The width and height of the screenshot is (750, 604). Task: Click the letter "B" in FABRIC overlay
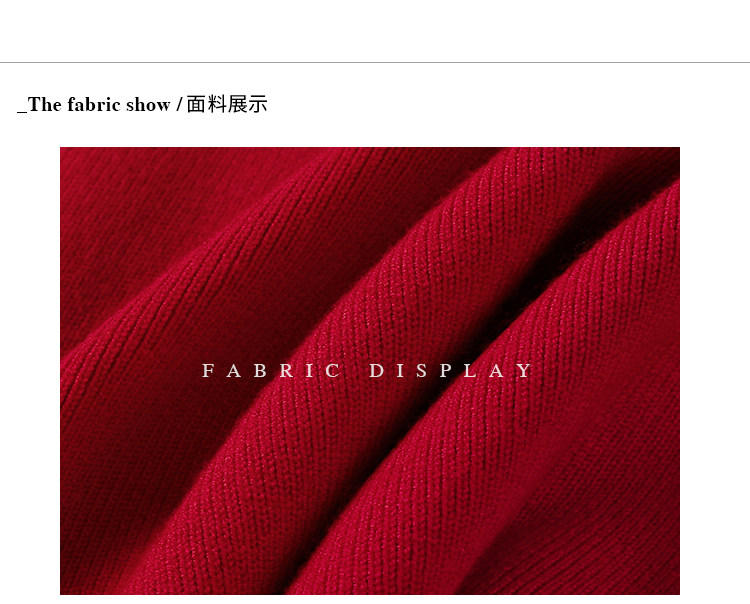pyautogui.click(x=260, y=371)
